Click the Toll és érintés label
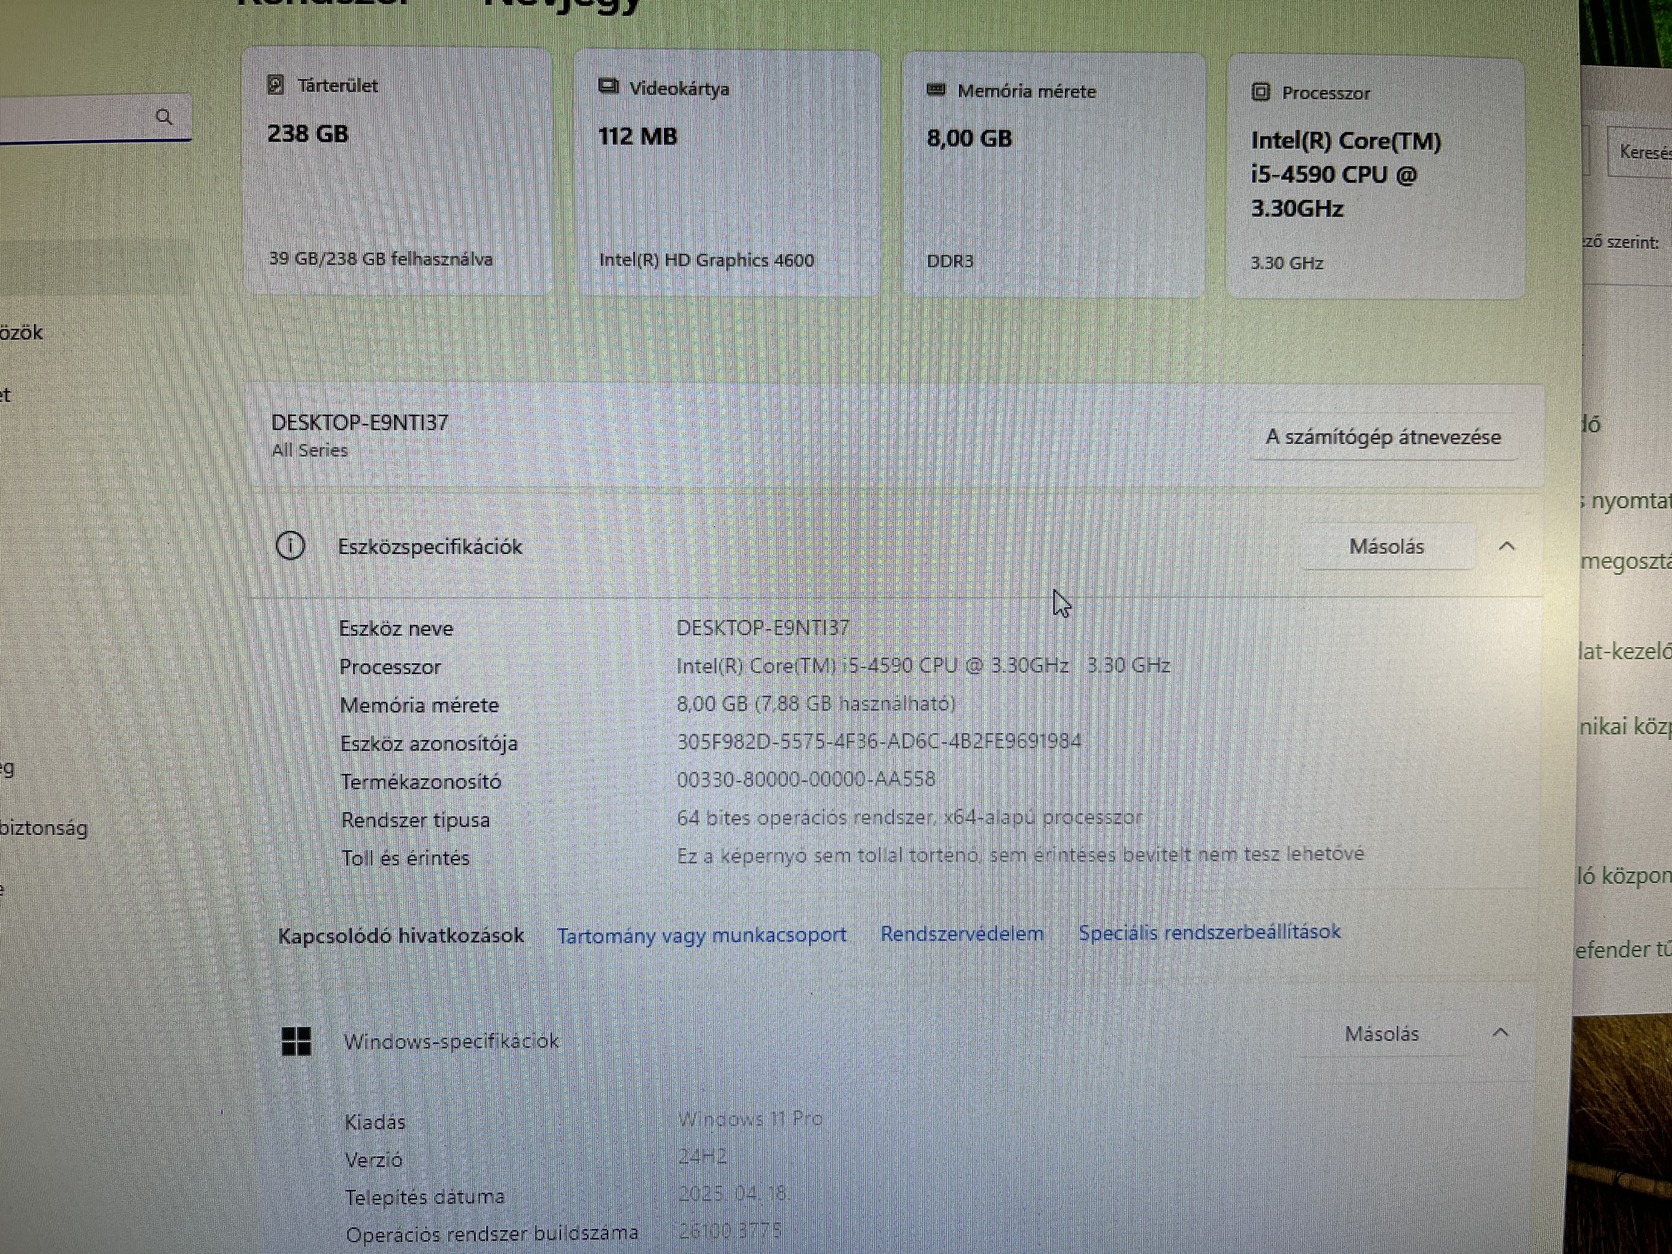 coord(405,858)
